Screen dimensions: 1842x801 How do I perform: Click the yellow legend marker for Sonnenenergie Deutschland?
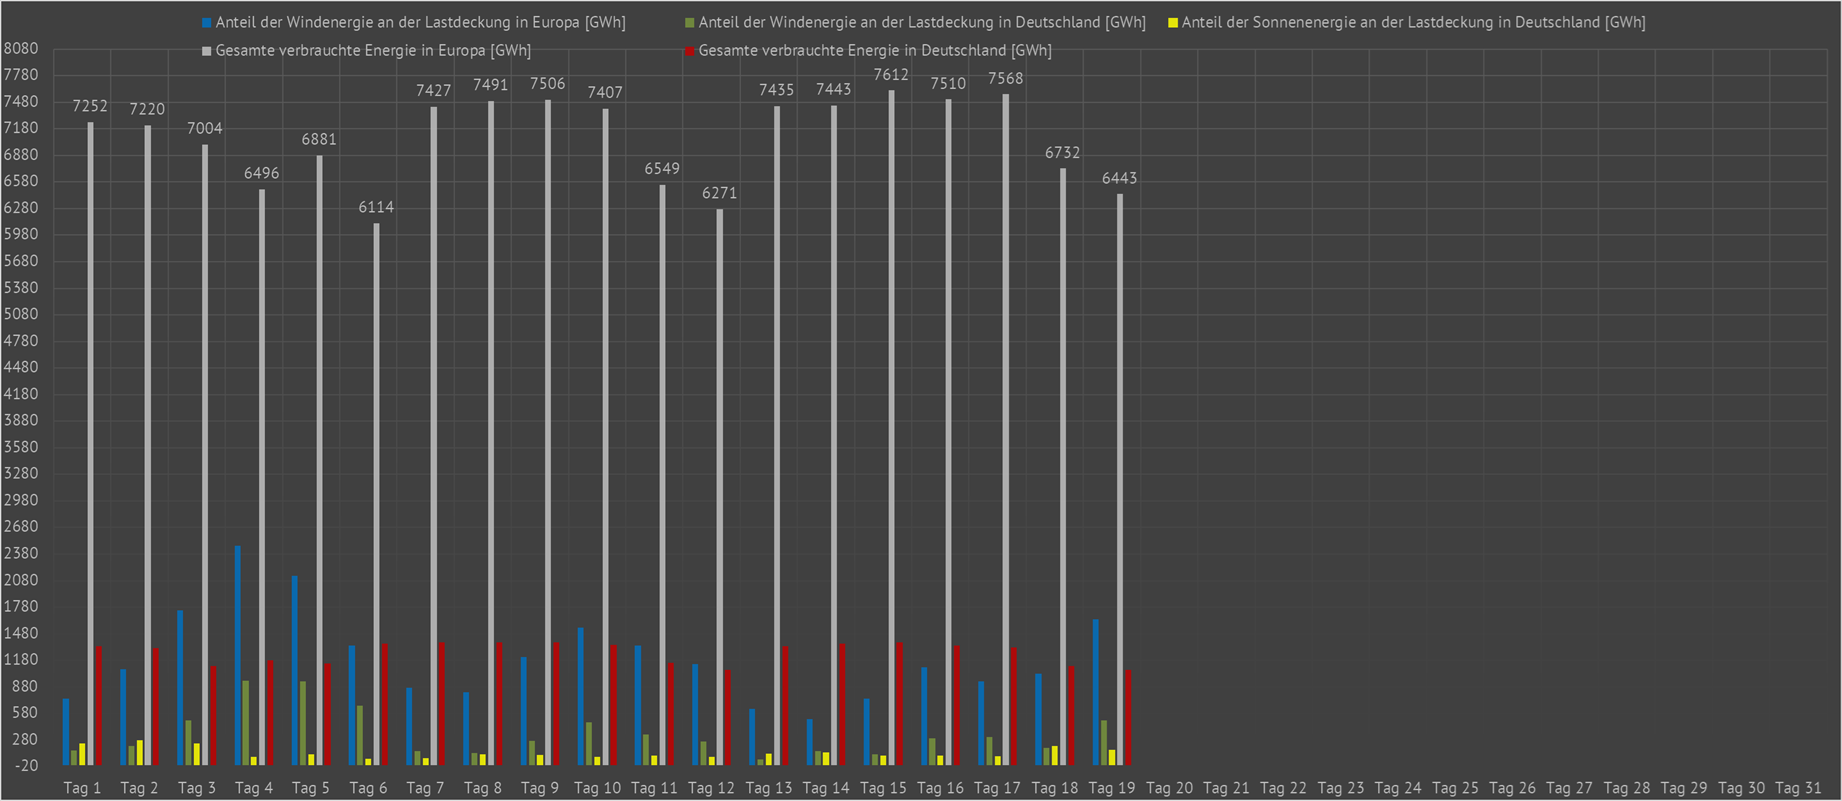tap(1173, 22)
